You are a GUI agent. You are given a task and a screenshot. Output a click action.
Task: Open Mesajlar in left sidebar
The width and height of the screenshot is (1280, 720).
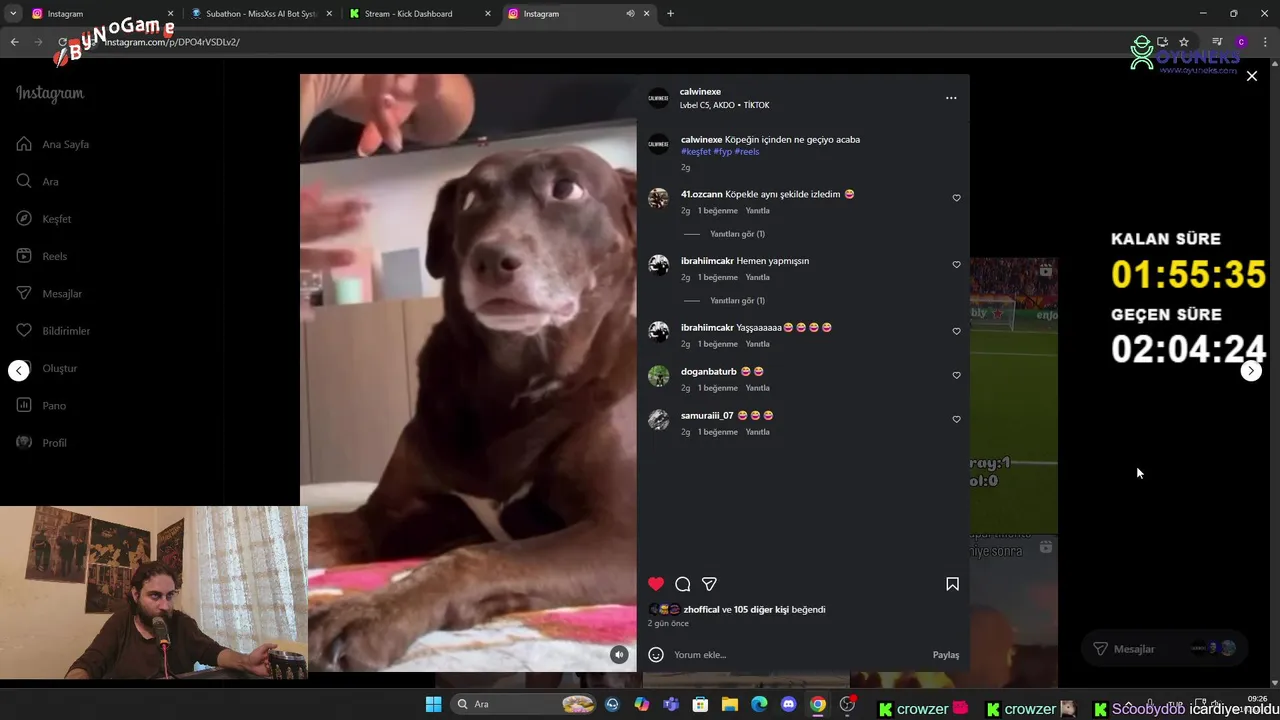49,293
